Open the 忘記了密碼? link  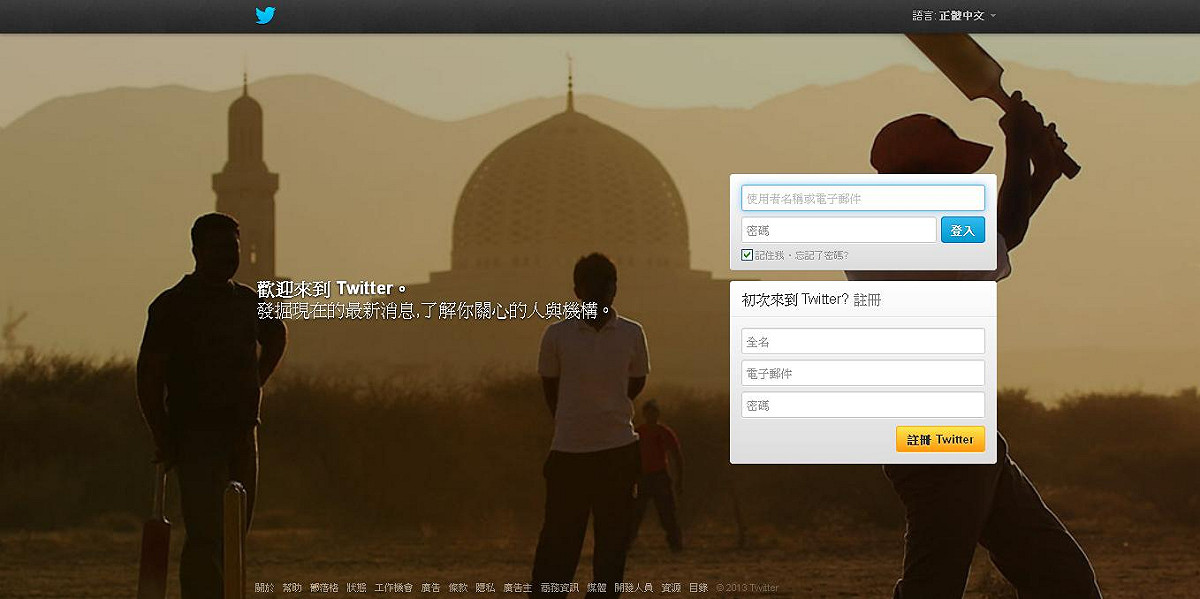tap(822, 255)
